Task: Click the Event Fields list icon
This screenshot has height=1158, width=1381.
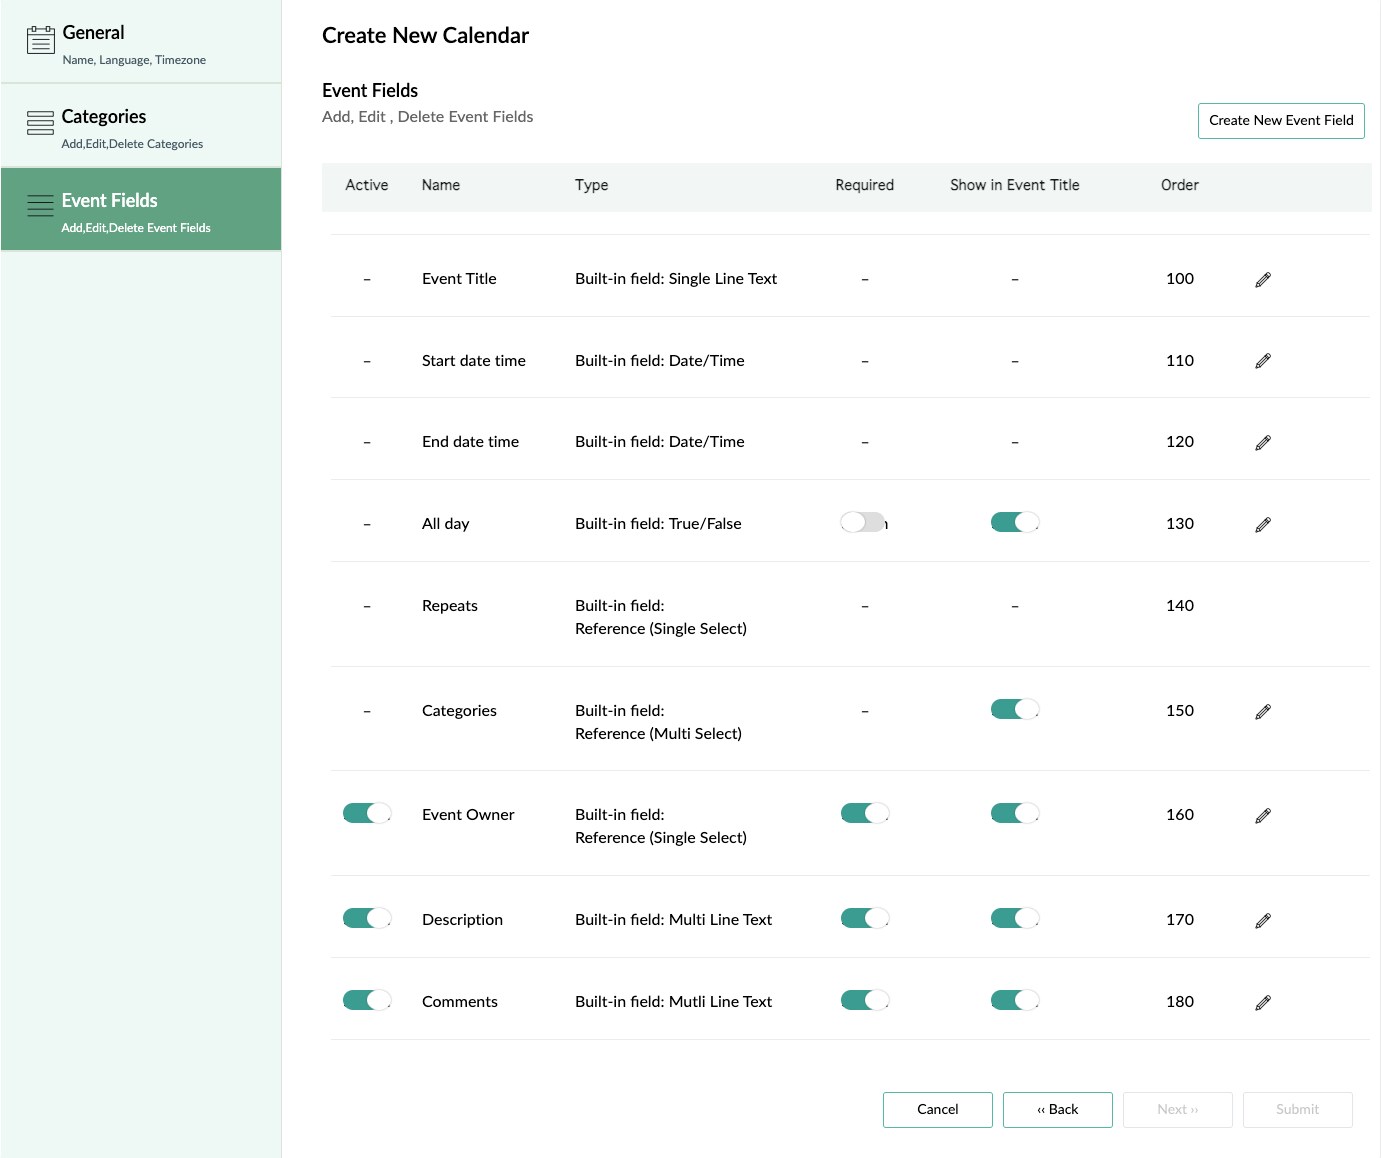Action: pos(40,203)
